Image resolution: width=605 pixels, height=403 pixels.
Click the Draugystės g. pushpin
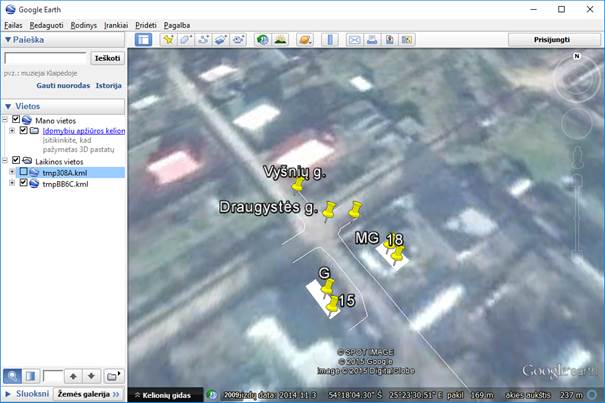pyautogui.click(x=329, y=211)
